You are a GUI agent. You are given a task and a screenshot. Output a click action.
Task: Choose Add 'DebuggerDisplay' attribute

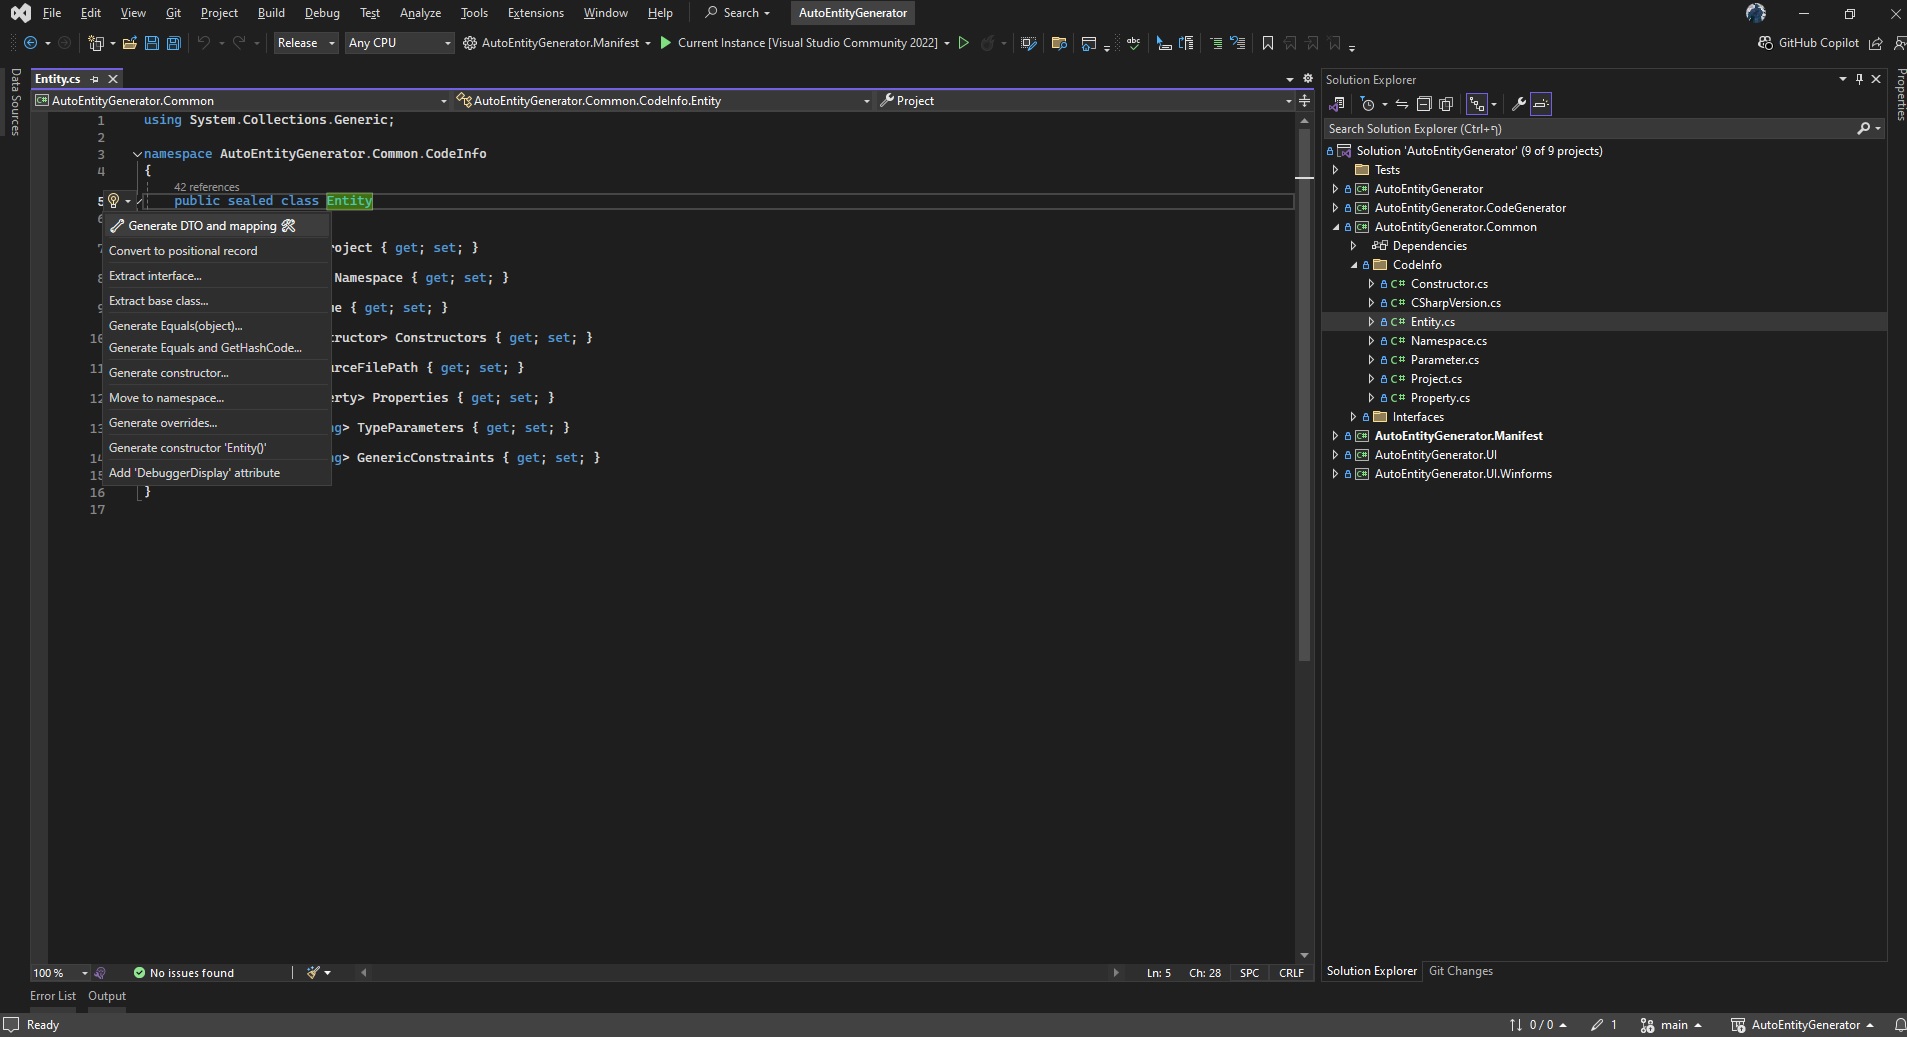pyautogui.click(x=217, y=473)
